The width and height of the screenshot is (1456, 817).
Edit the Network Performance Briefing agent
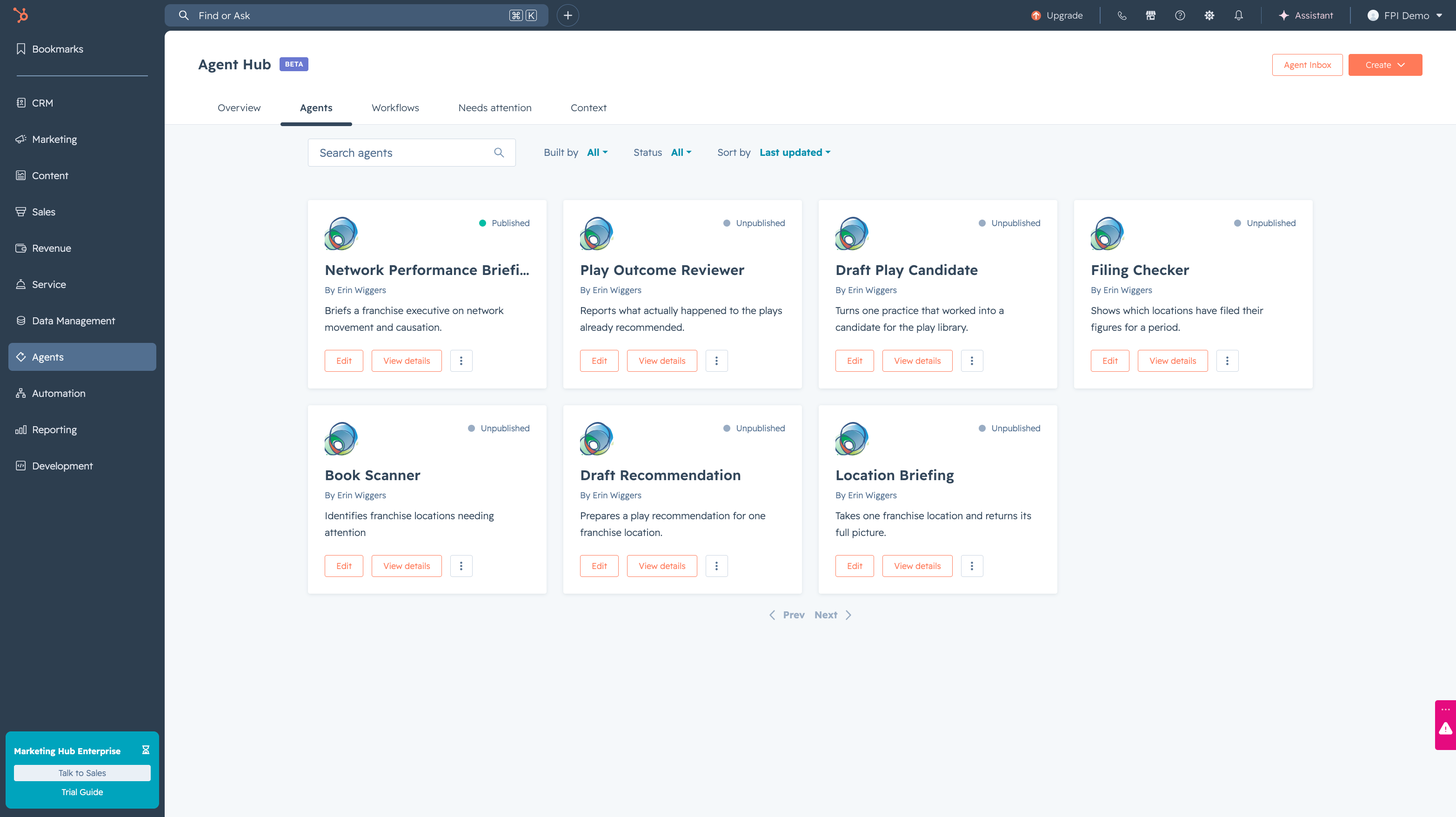(x=344, y=361)
